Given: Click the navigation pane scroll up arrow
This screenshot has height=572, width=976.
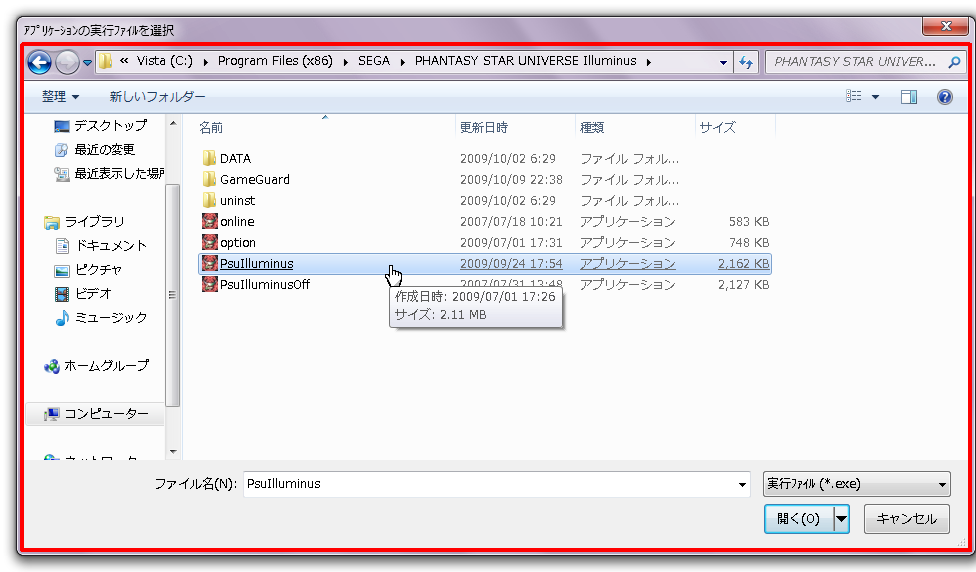Looking at the screenshot, I should (173, 123).
